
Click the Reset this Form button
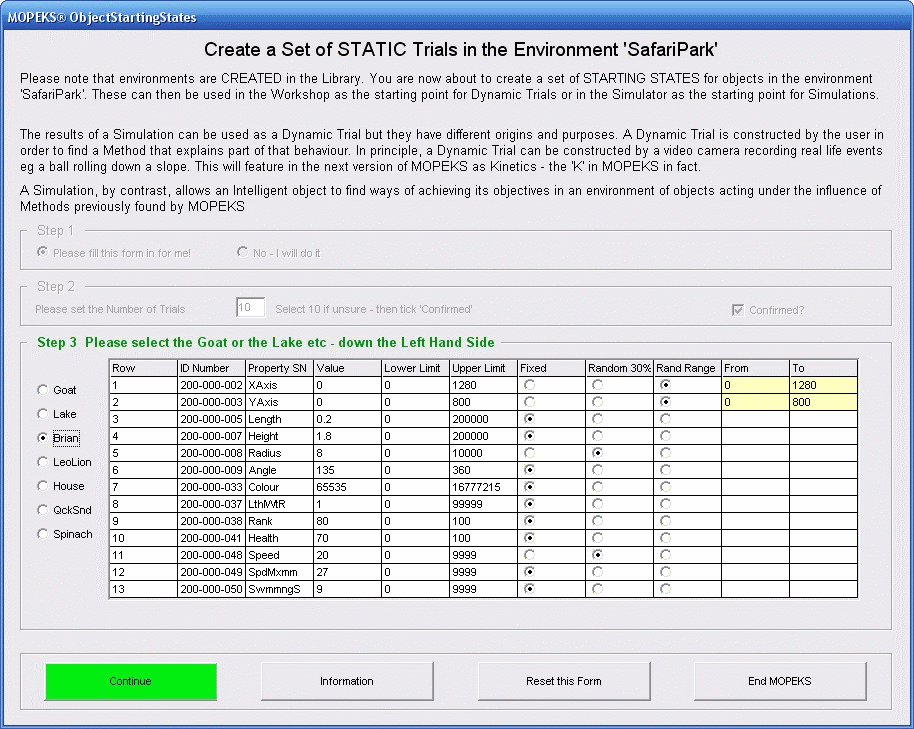[564, 681]
